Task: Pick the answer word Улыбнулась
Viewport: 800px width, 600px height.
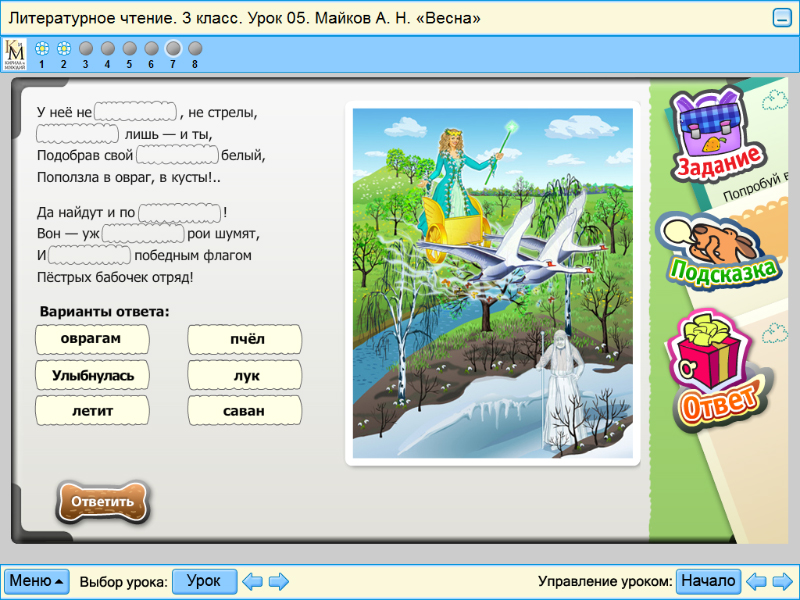Action: (92, 376)
